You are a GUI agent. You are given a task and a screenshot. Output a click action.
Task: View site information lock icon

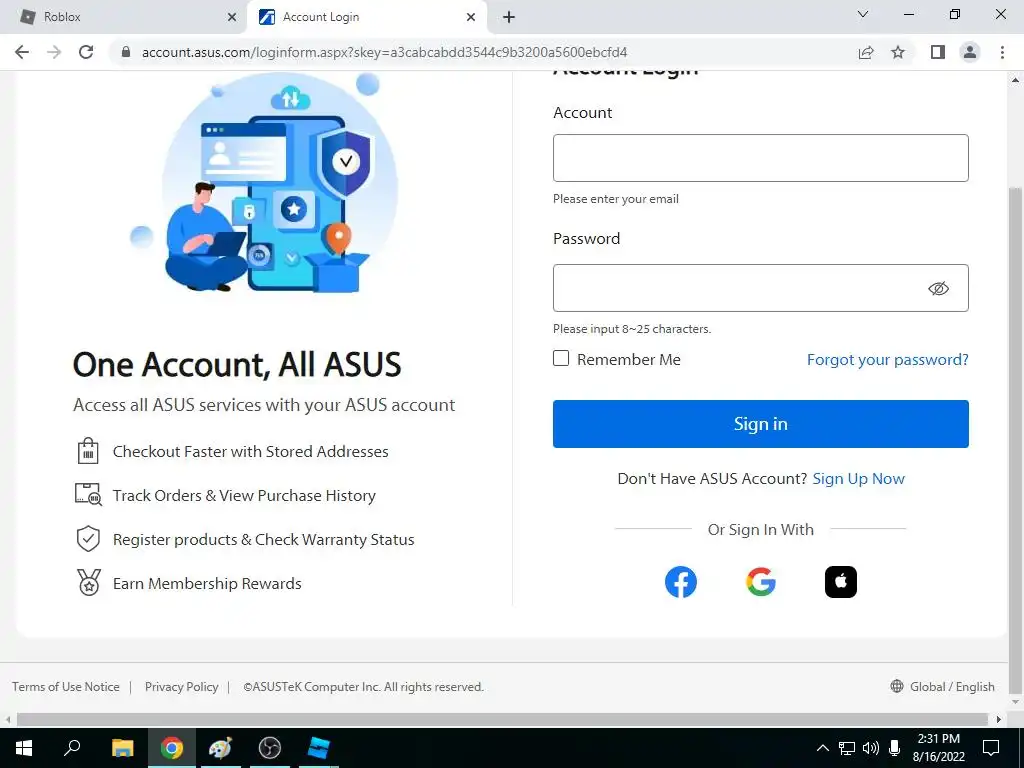click(126, 52)
